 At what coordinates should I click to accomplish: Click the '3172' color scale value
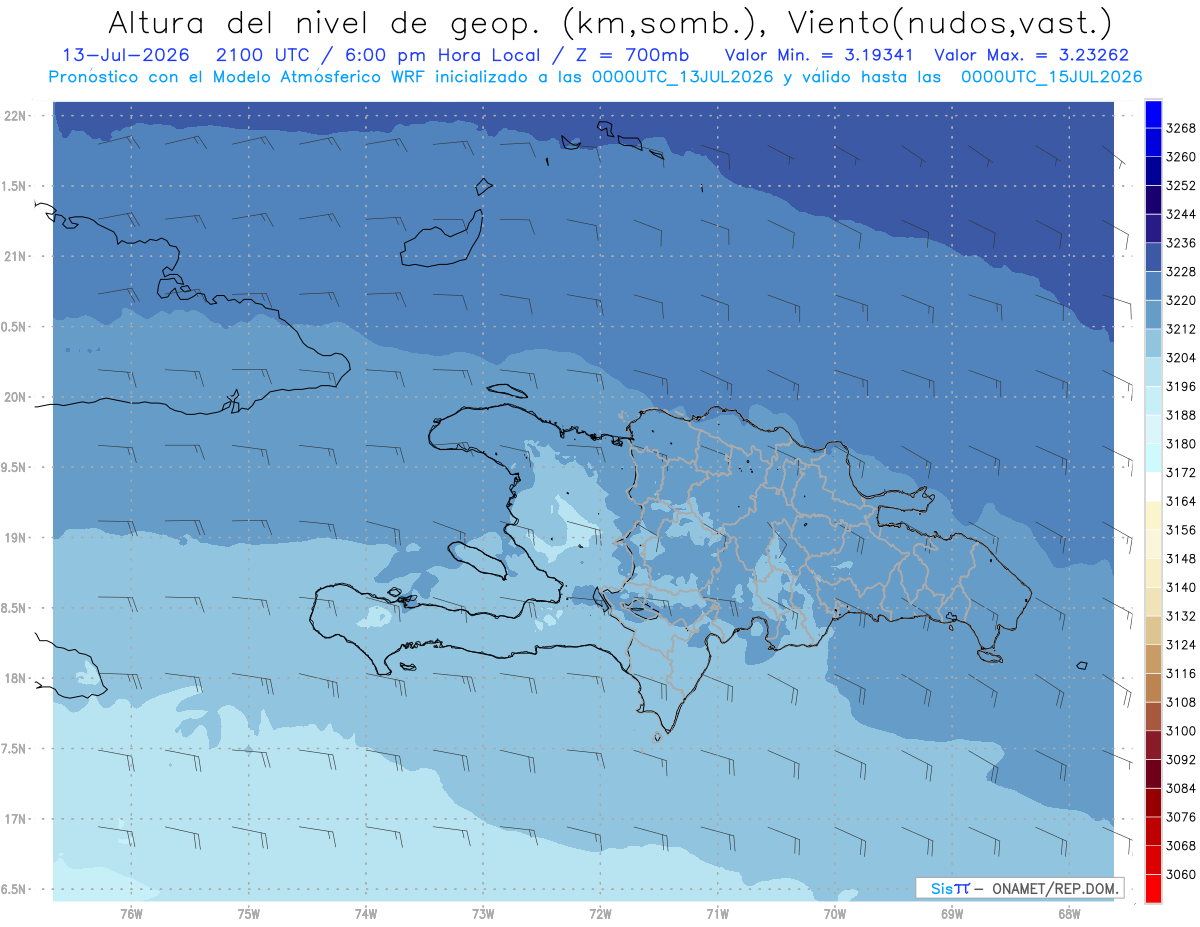pos(1180,473)
